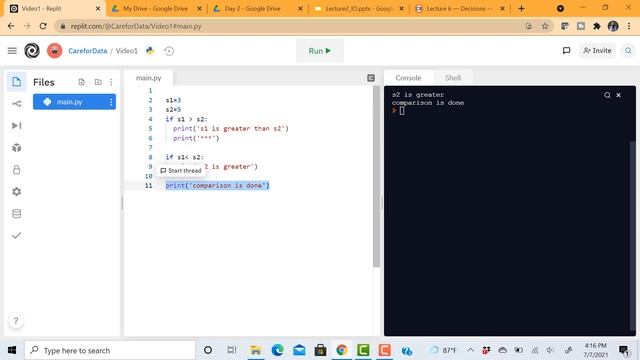This screenshot has width=640, height=360.
Task: Click the Replit logo icon
Action: tap(32, 51)
